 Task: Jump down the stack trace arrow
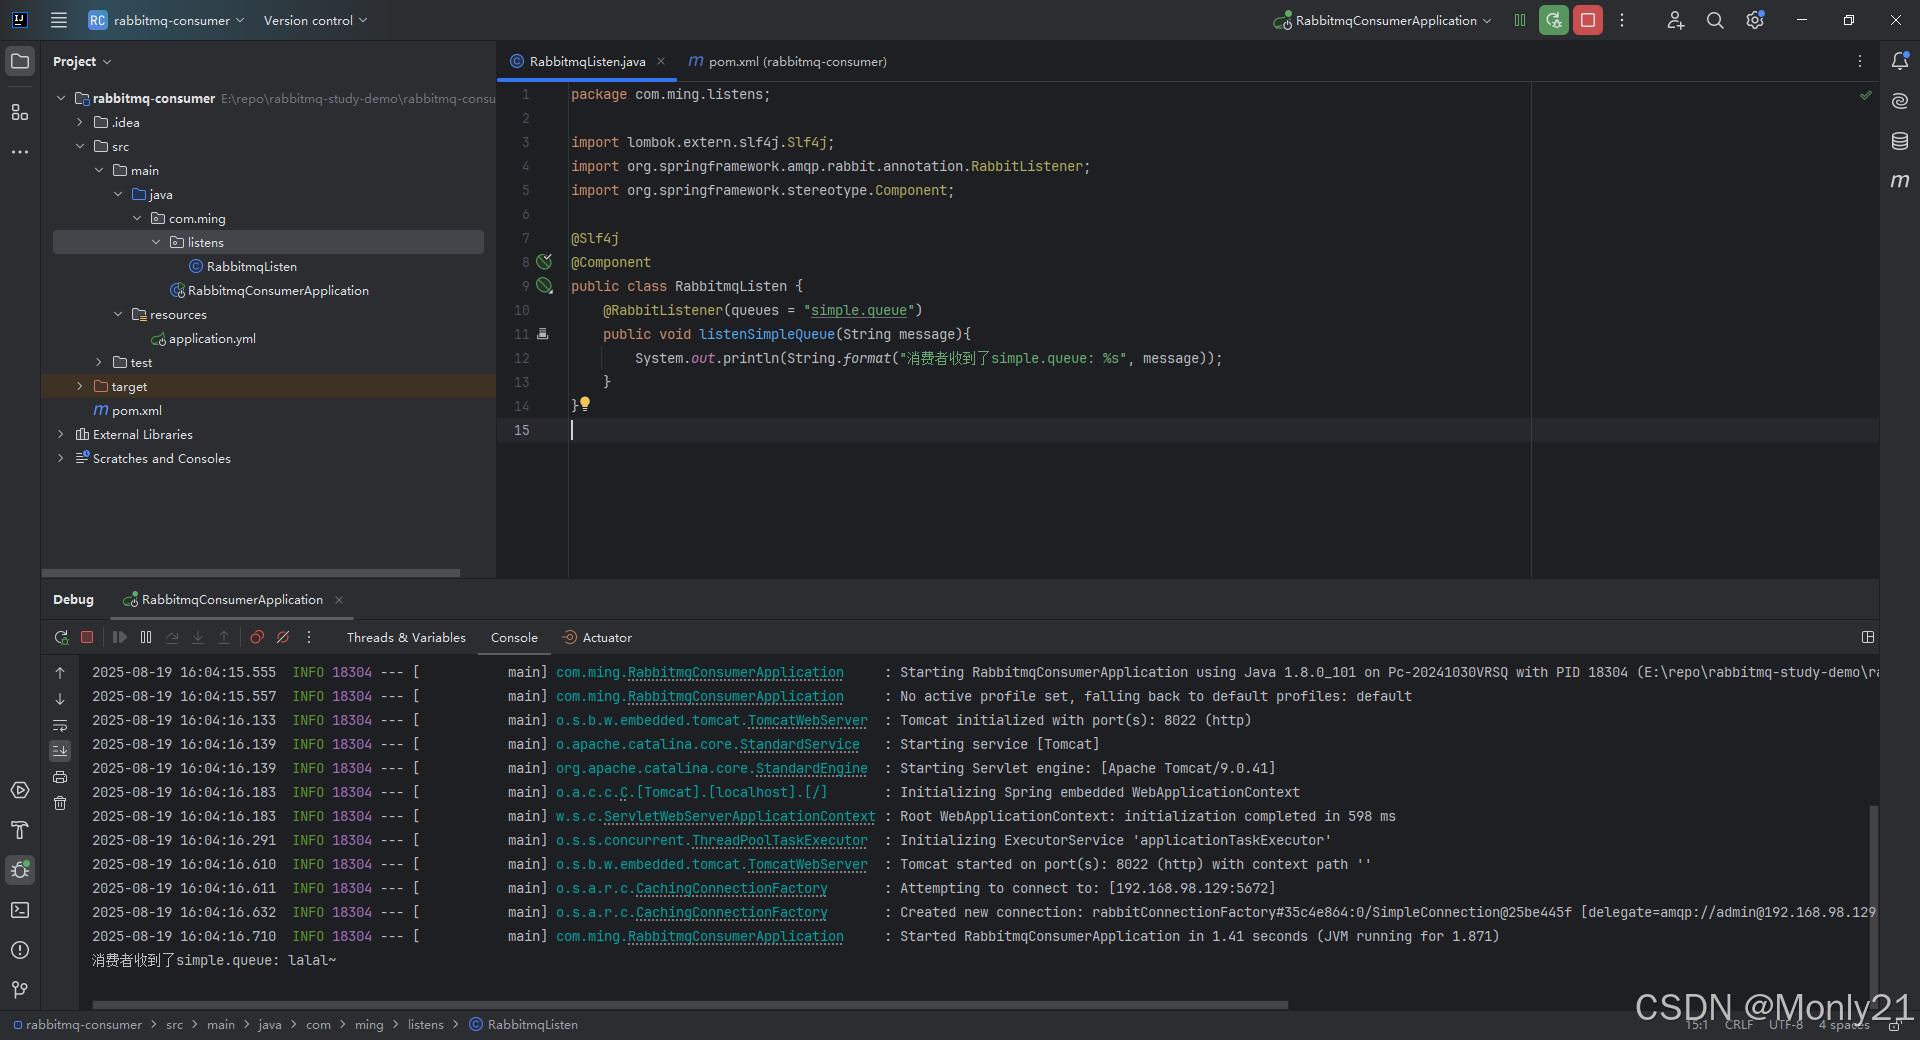pos(60,699)
